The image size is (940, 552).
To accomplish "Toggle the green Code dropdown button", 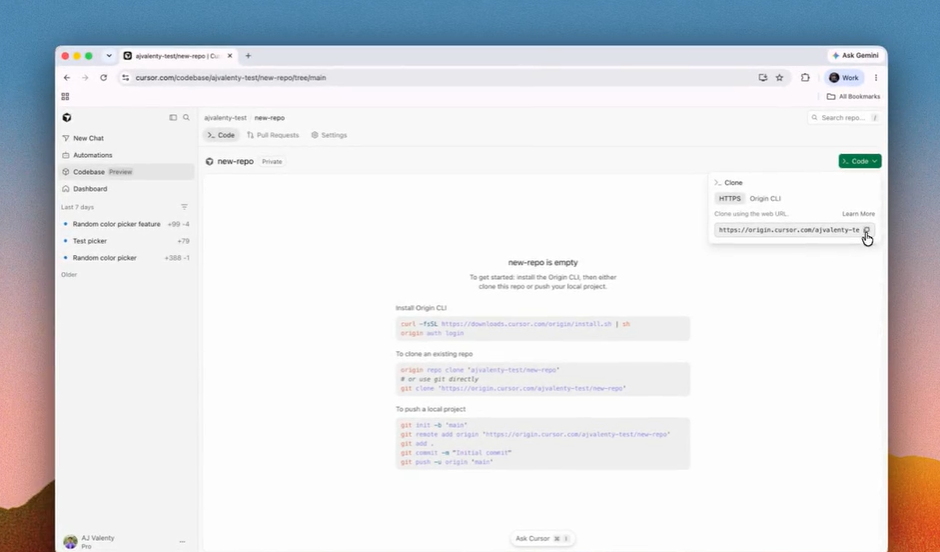I will (x=860, y=161).
